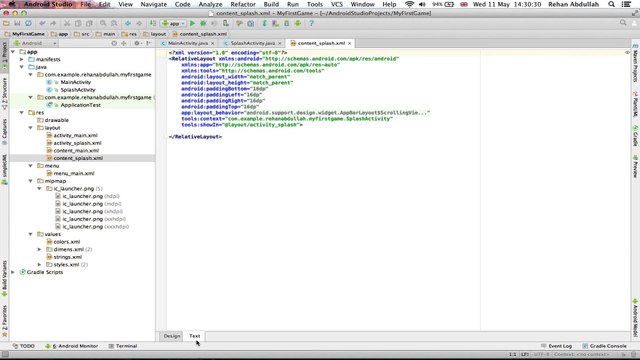The width and height of the screenshot is (640, 360).
Task: Collapse the values folder
Action: [31, 234]
